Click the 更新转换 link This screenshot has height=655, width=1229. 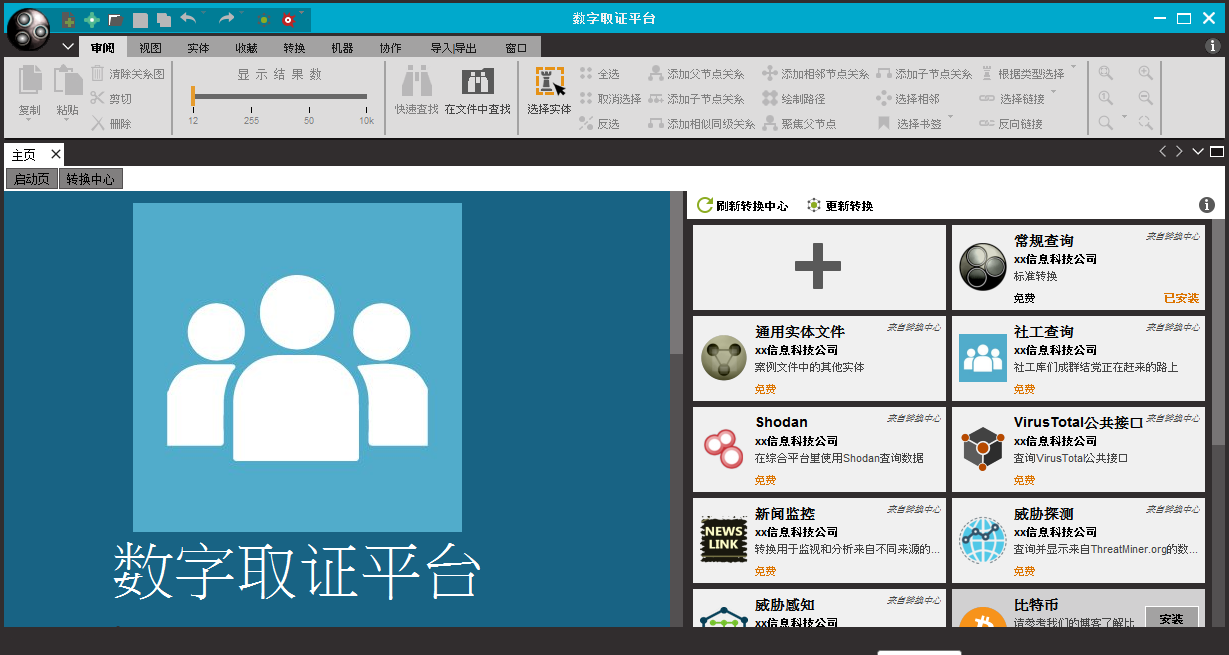(x=843, y=205)
